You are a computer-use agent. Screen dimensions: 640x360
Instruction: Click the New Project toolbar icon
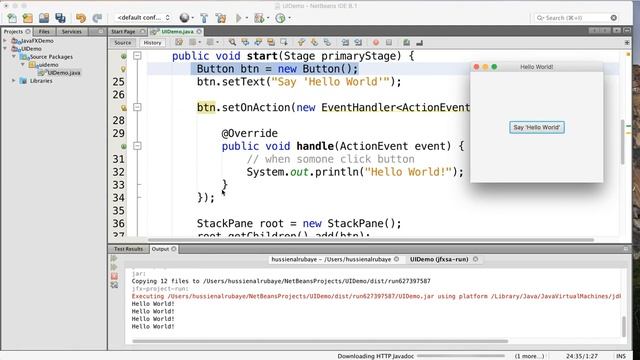click(x=28, y=18)
